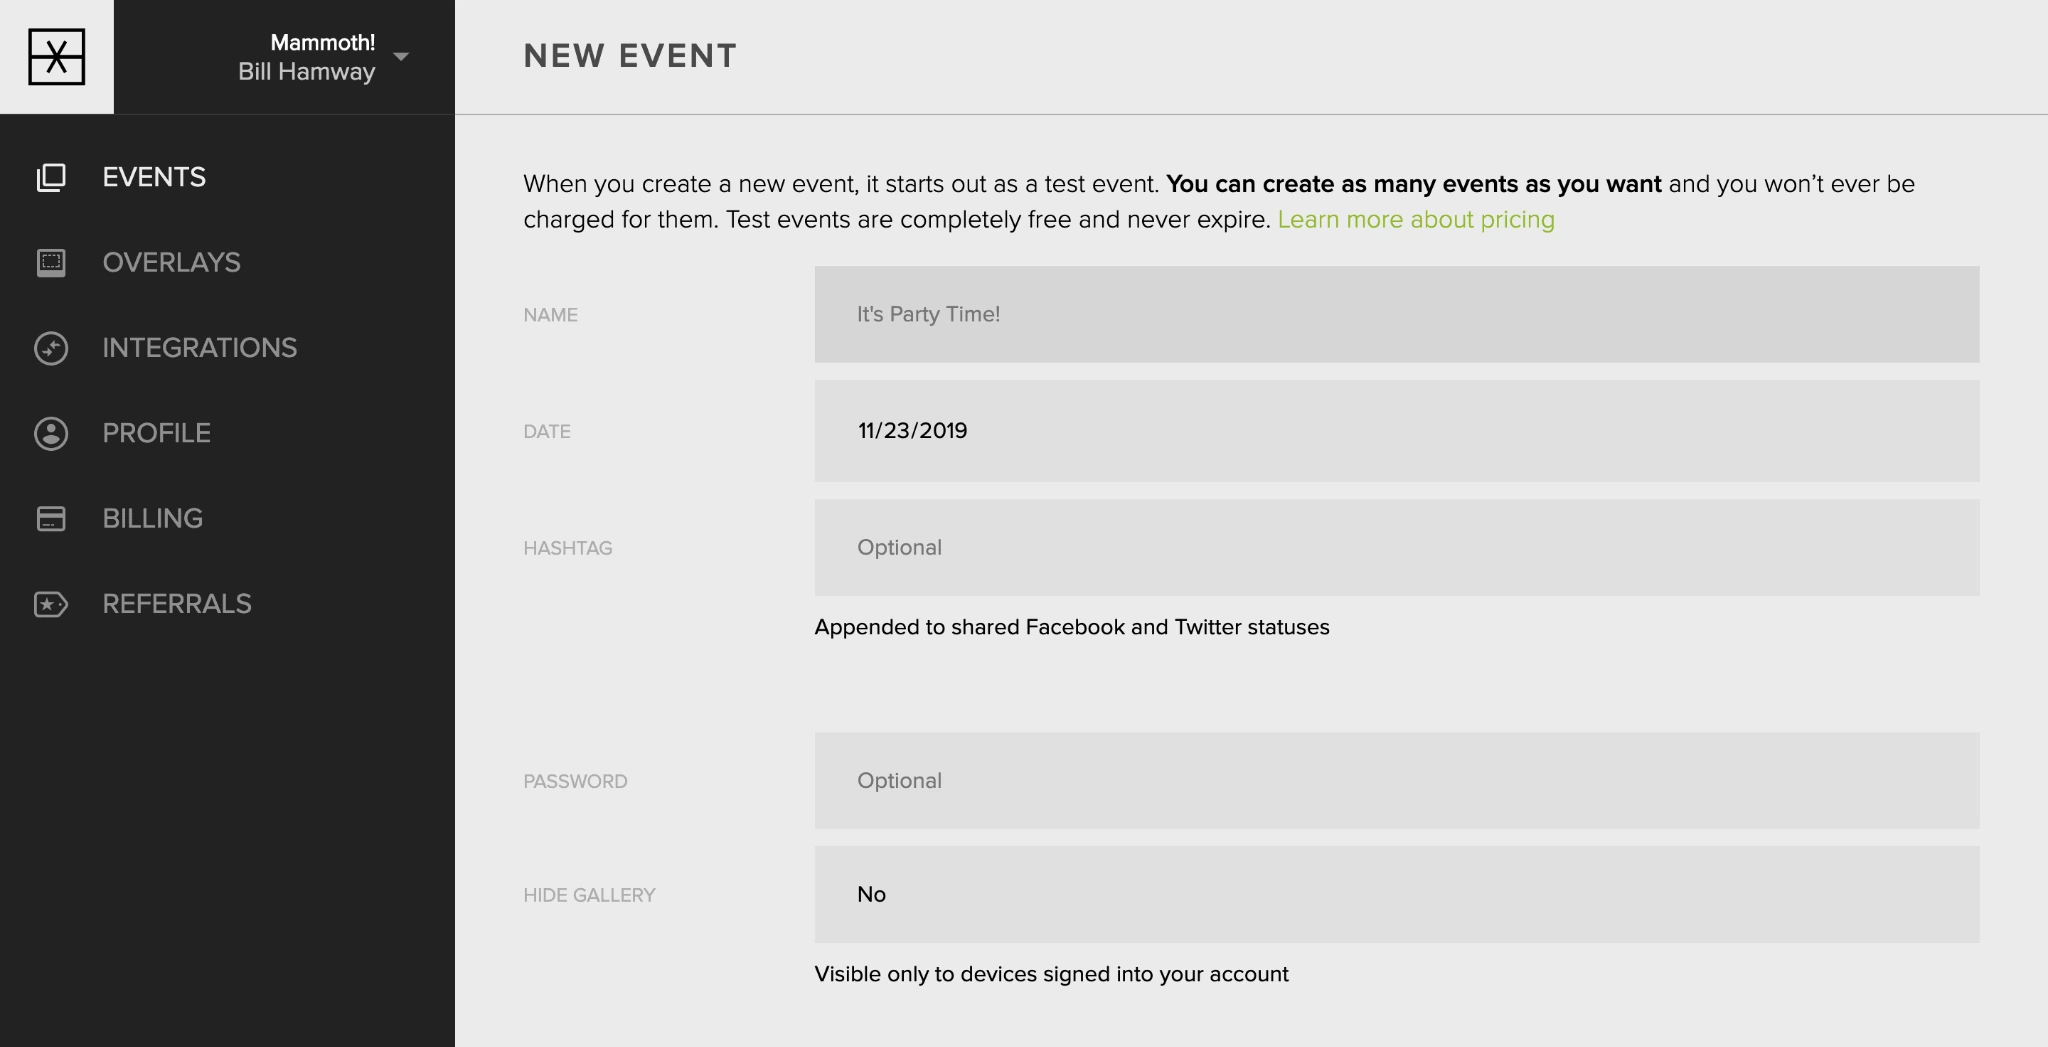Image resolution: width=2048 pixels, height=1047 pixels.
Task: Click the app logo icon in top-left
Action: tap(57, 57)
